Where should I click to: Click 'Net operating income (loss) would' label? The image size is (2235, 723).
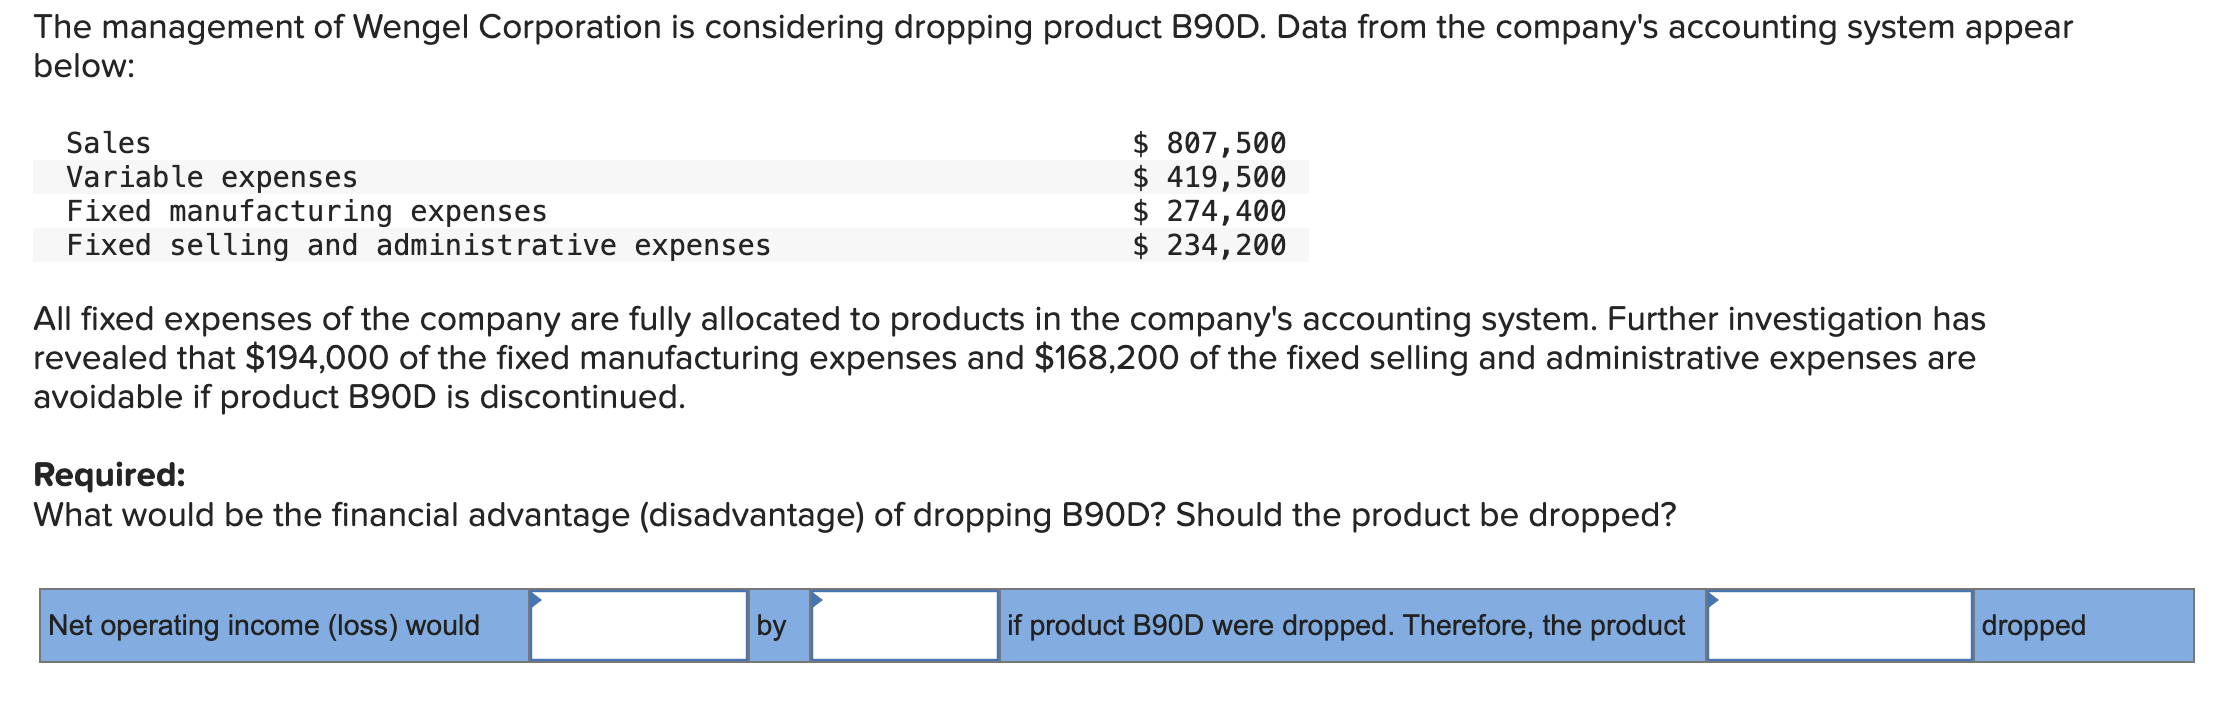263,625
